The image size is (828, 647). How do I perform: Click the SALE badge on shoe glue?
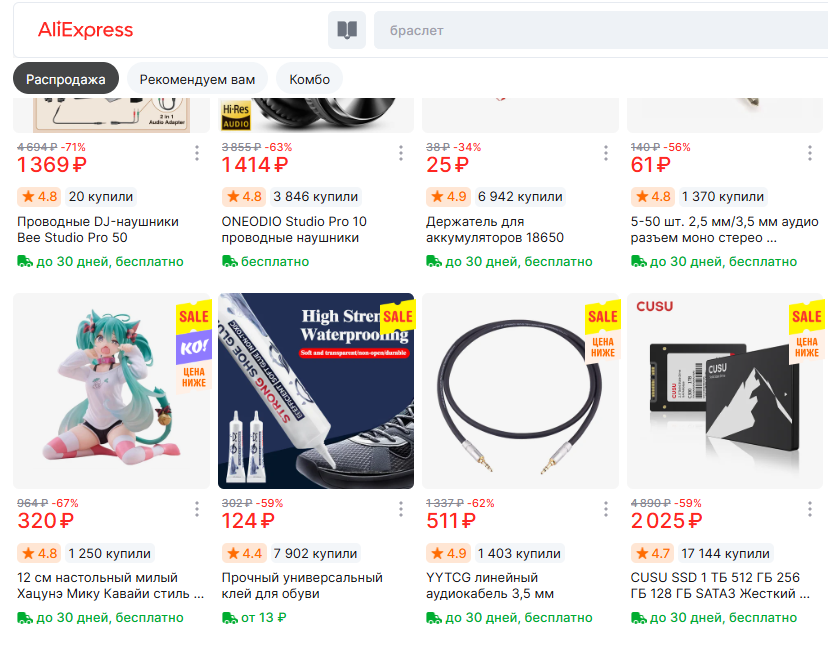pos(397,317)
